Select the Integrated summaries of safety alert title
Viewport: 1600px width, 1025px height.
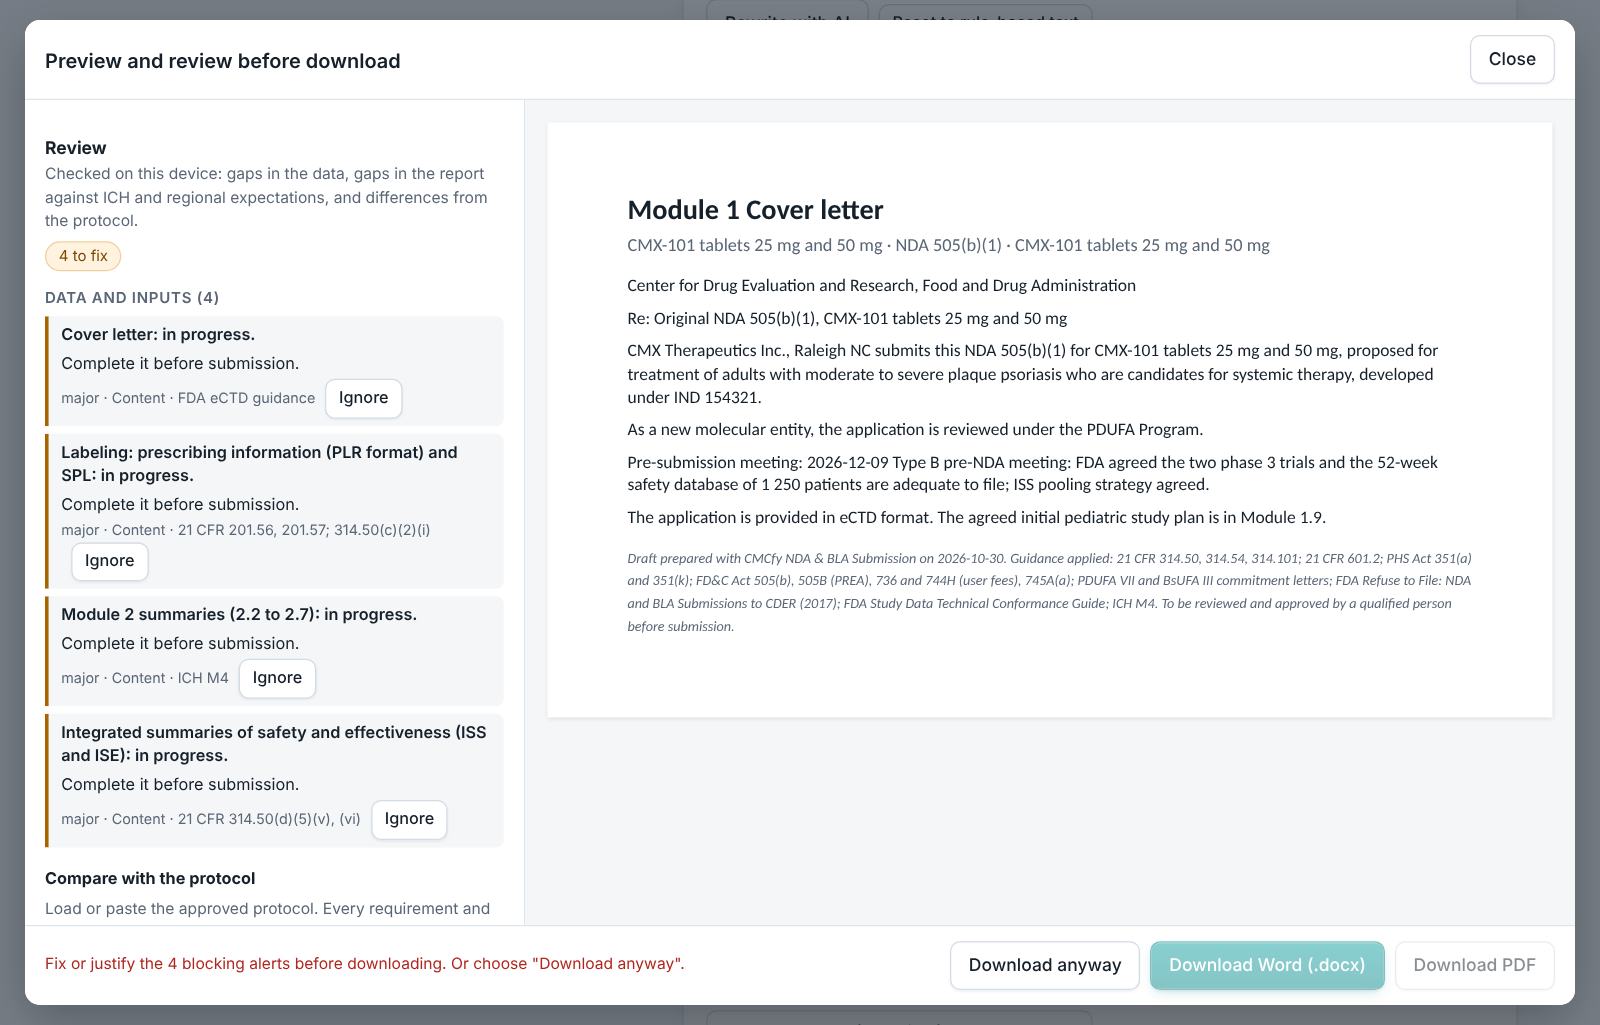tap(274, 744)
